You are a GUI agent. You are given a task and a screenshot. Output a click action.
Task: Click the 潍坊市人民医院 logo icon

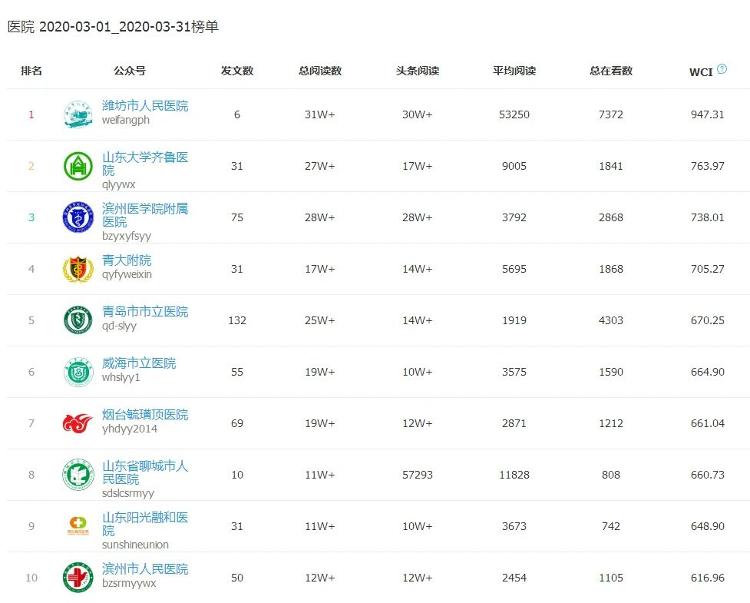[x=77, y=114]
